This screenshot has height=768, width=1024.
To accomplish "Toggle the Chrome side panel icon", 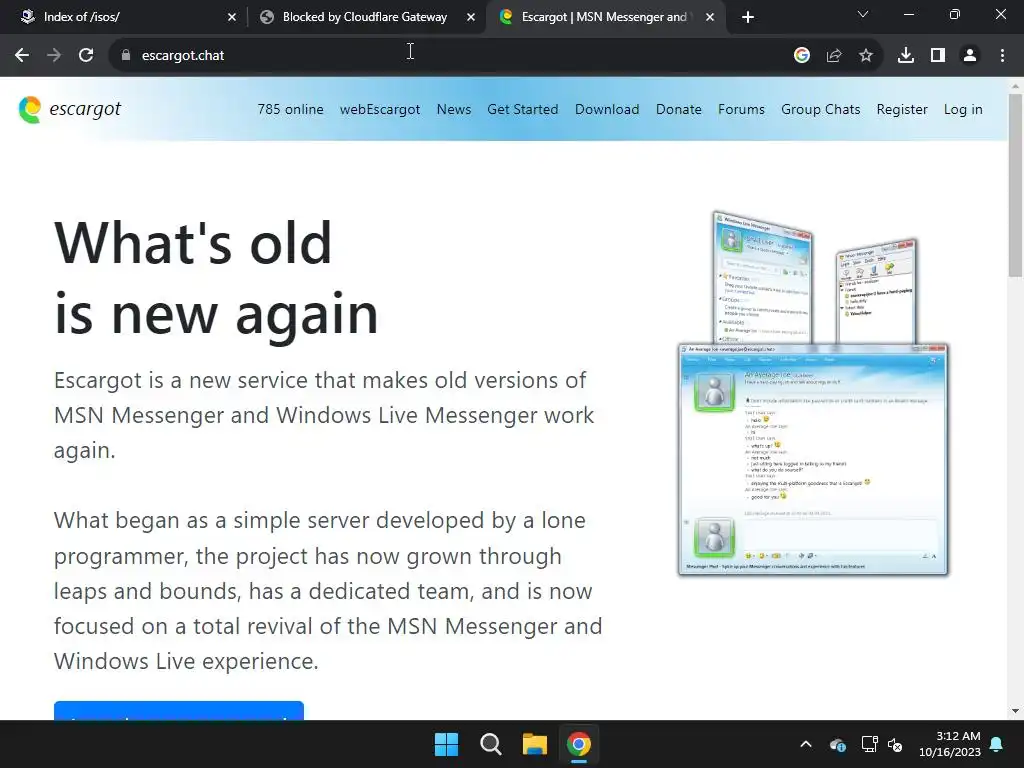I will coord(938,56).
